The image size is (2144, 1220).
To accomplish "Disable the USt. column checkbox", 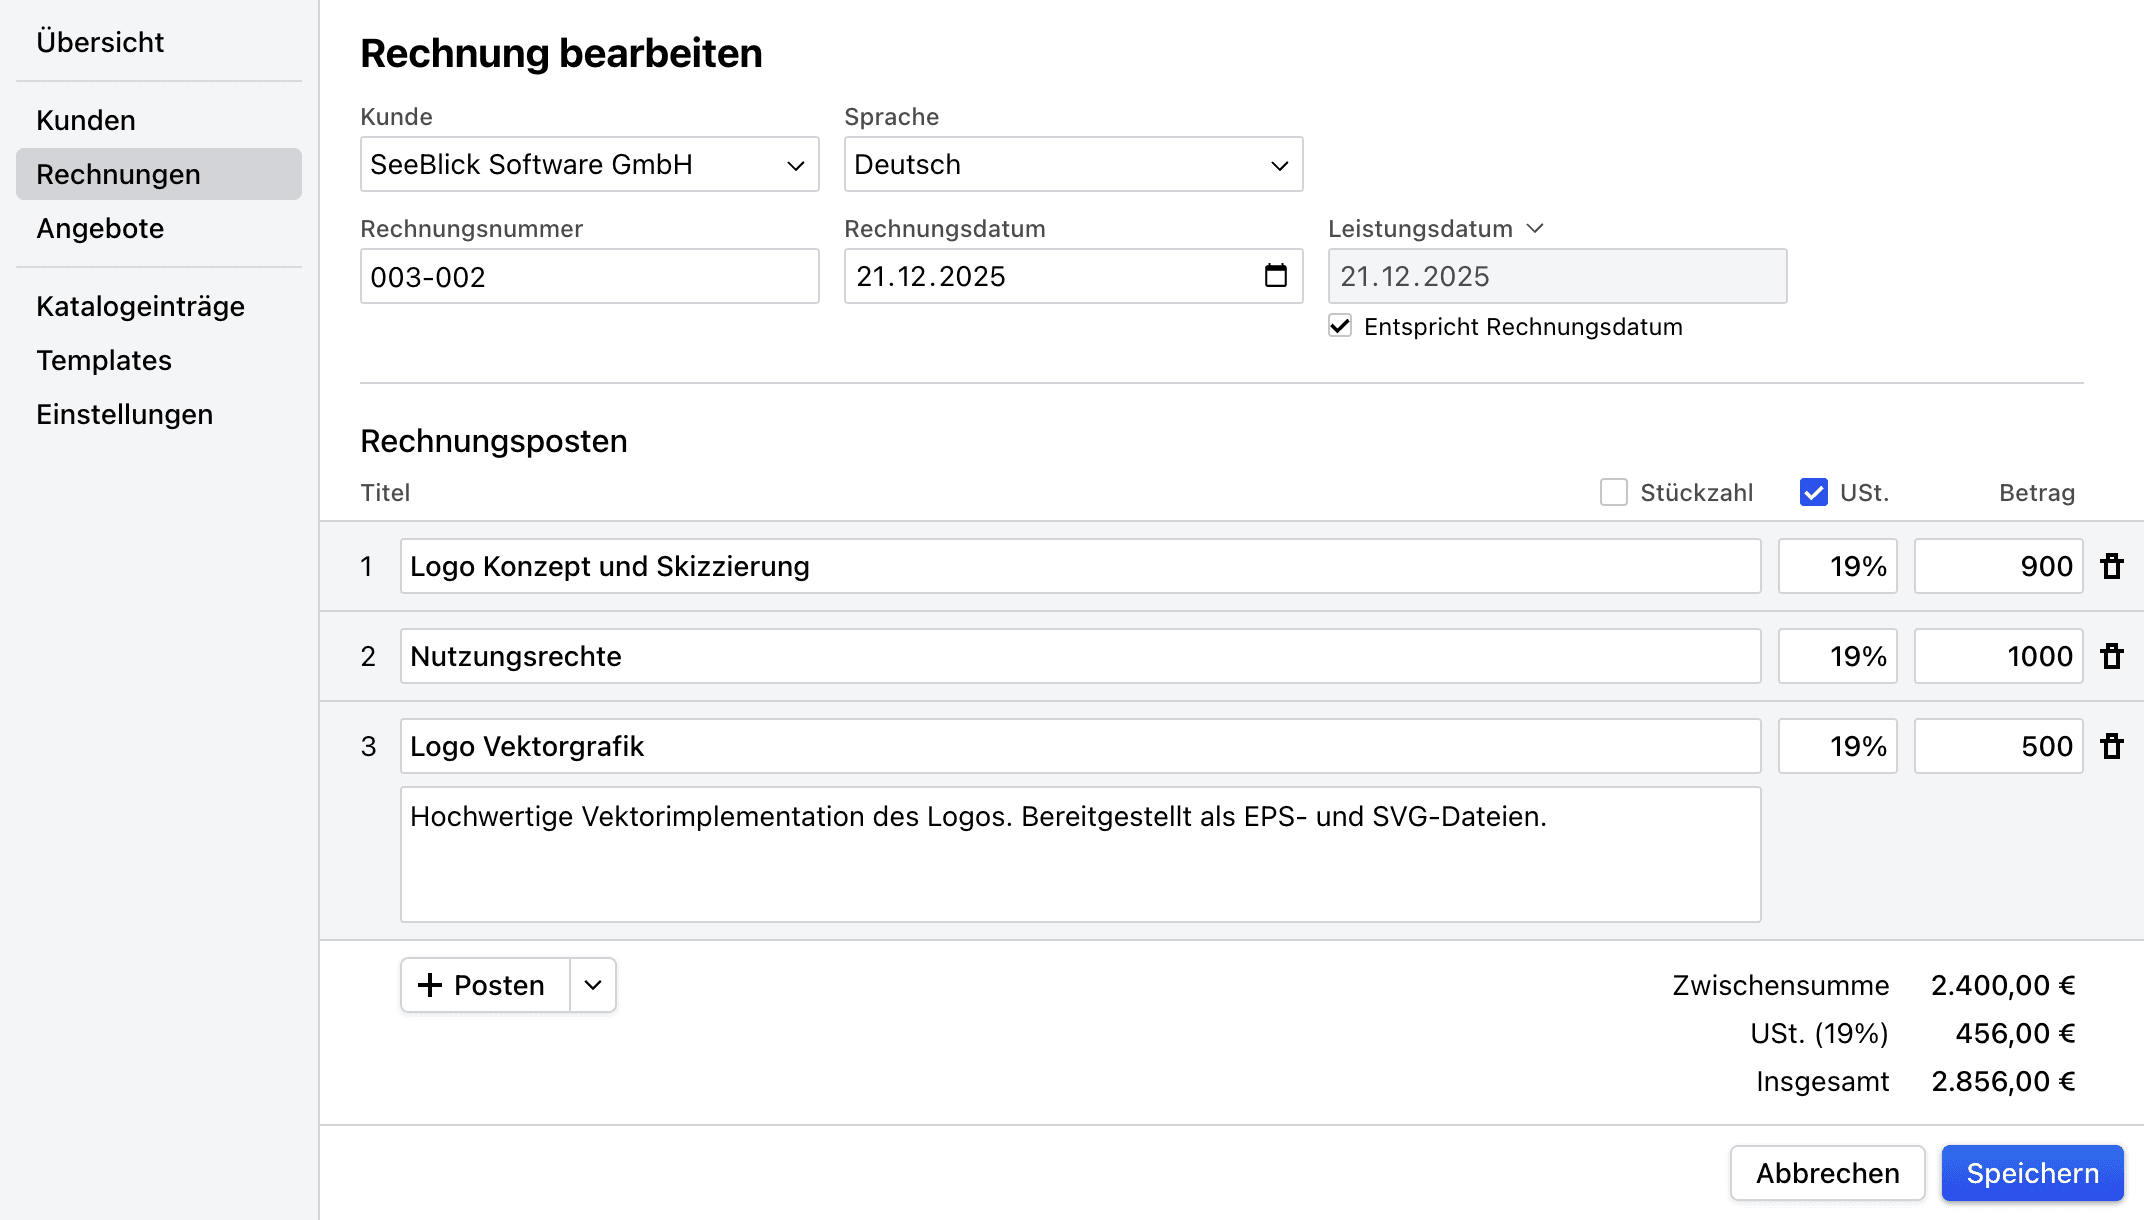I will [1812, 492].
